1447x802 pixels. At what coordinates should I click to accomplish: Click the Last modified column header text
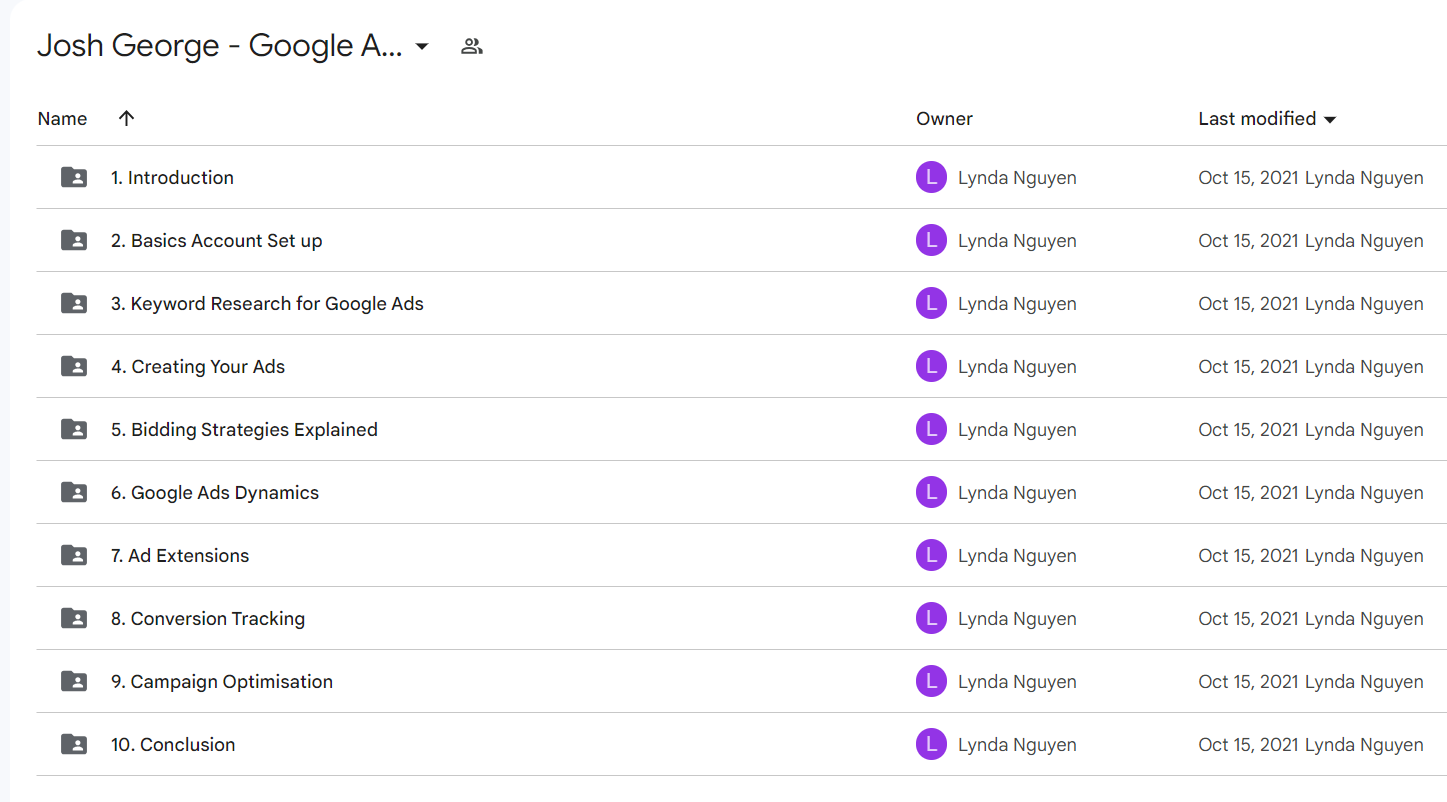tap(1257, 118)
